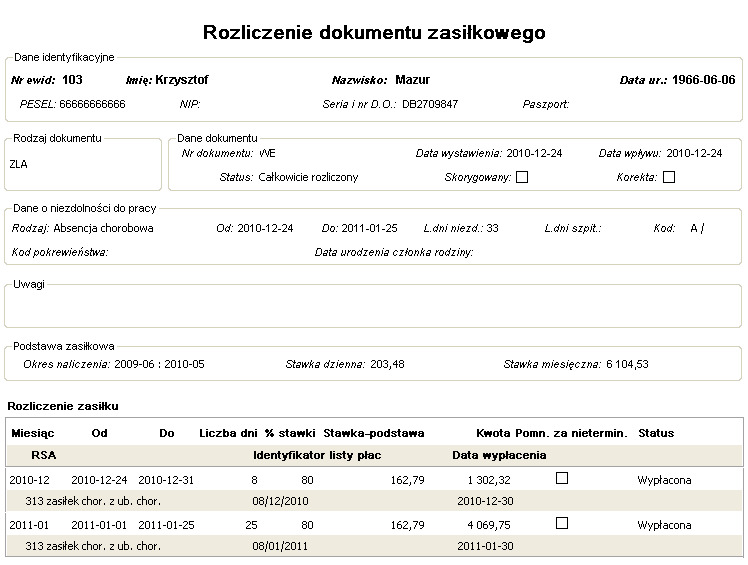Click the Uwagi remarks field
The image size is (748, 565).
pos(374,308)
